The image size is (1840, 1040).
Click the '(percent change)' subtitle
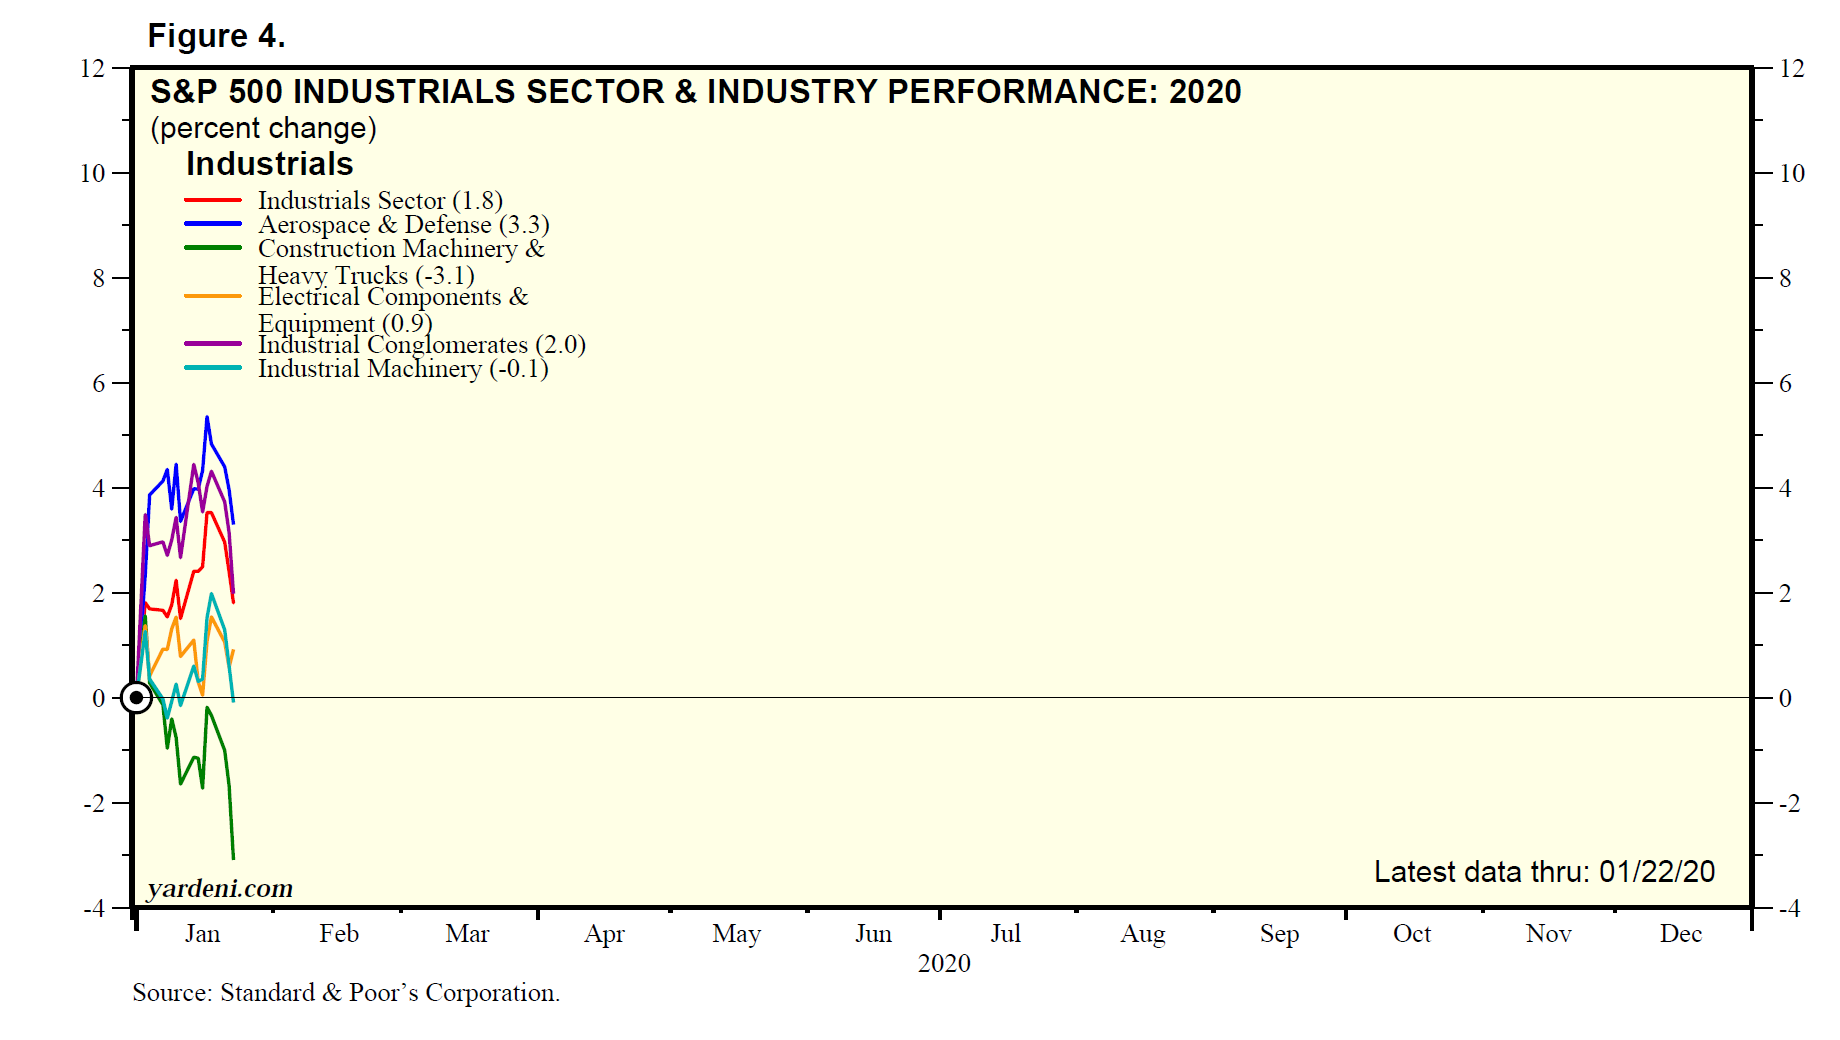click(x=263, y=128)
